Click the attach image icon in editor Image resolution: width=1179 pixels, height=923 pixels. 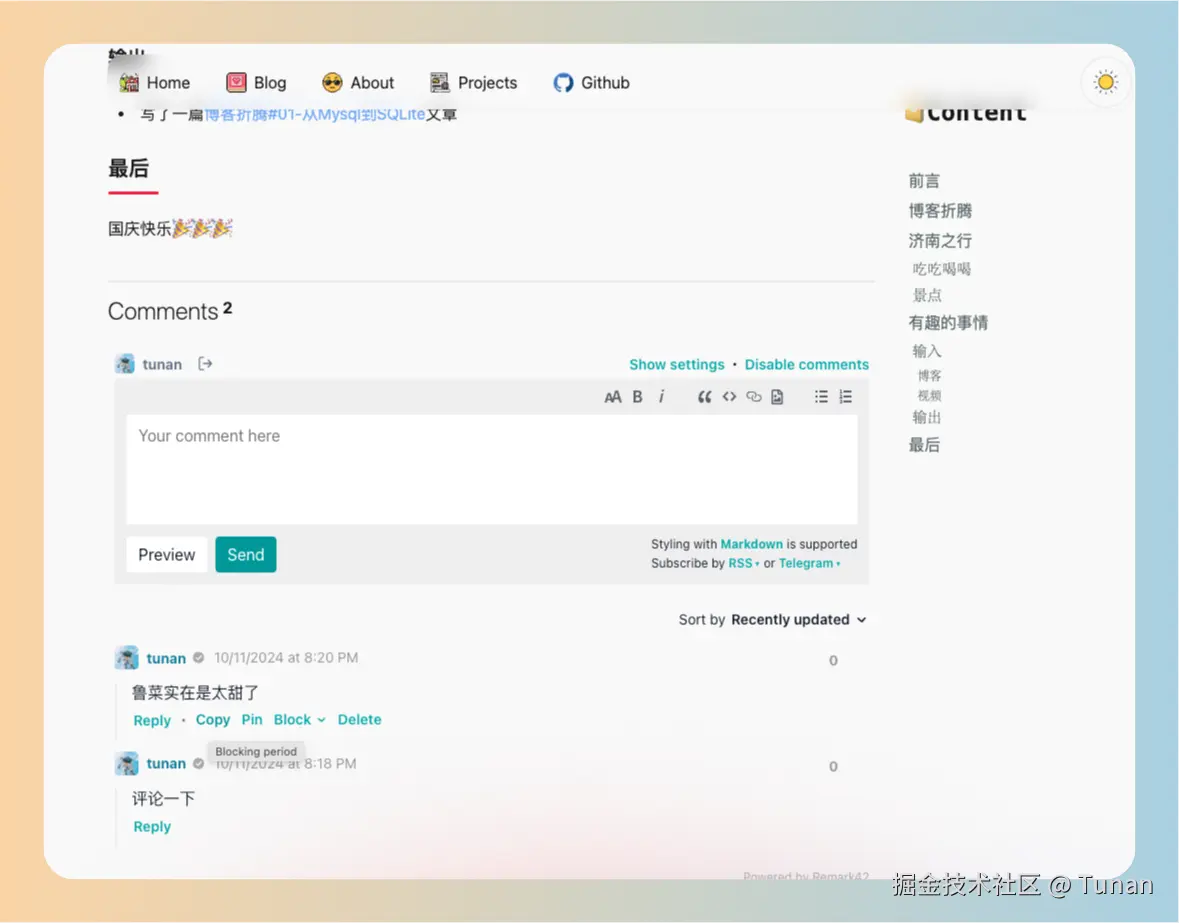point(777,397)
